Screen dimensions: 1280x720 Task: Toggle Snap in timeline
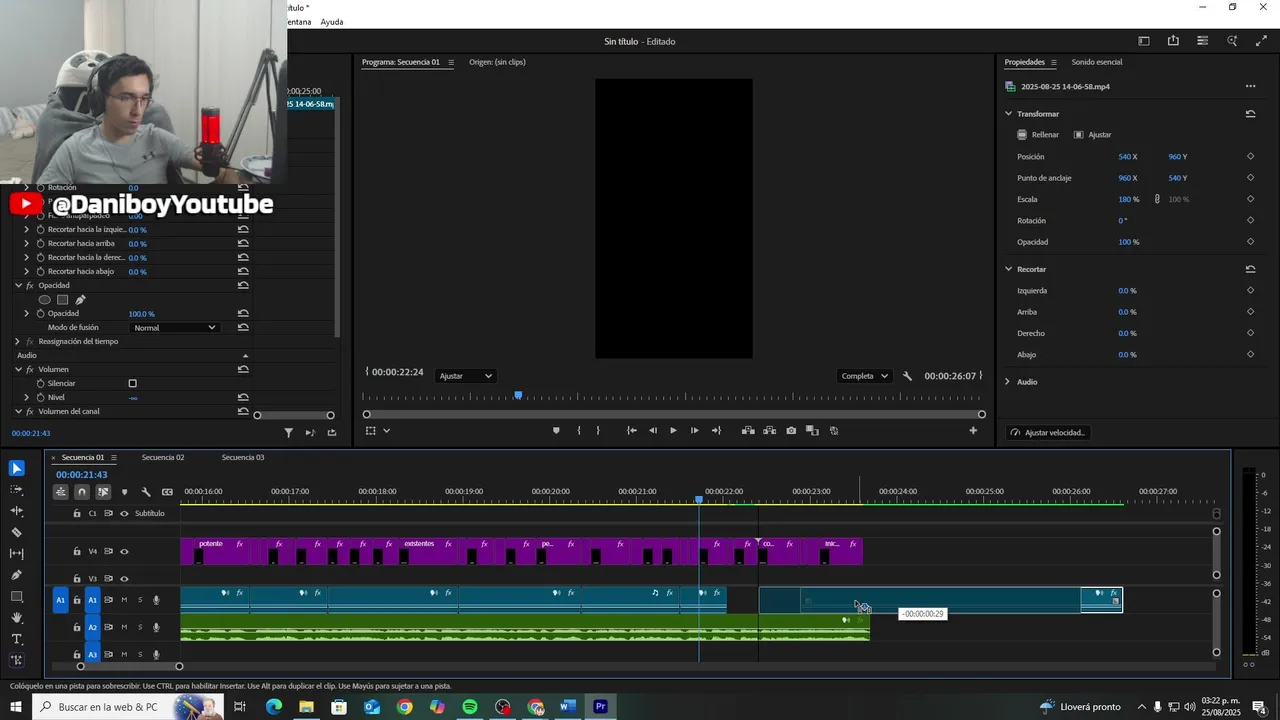point(82,492)
